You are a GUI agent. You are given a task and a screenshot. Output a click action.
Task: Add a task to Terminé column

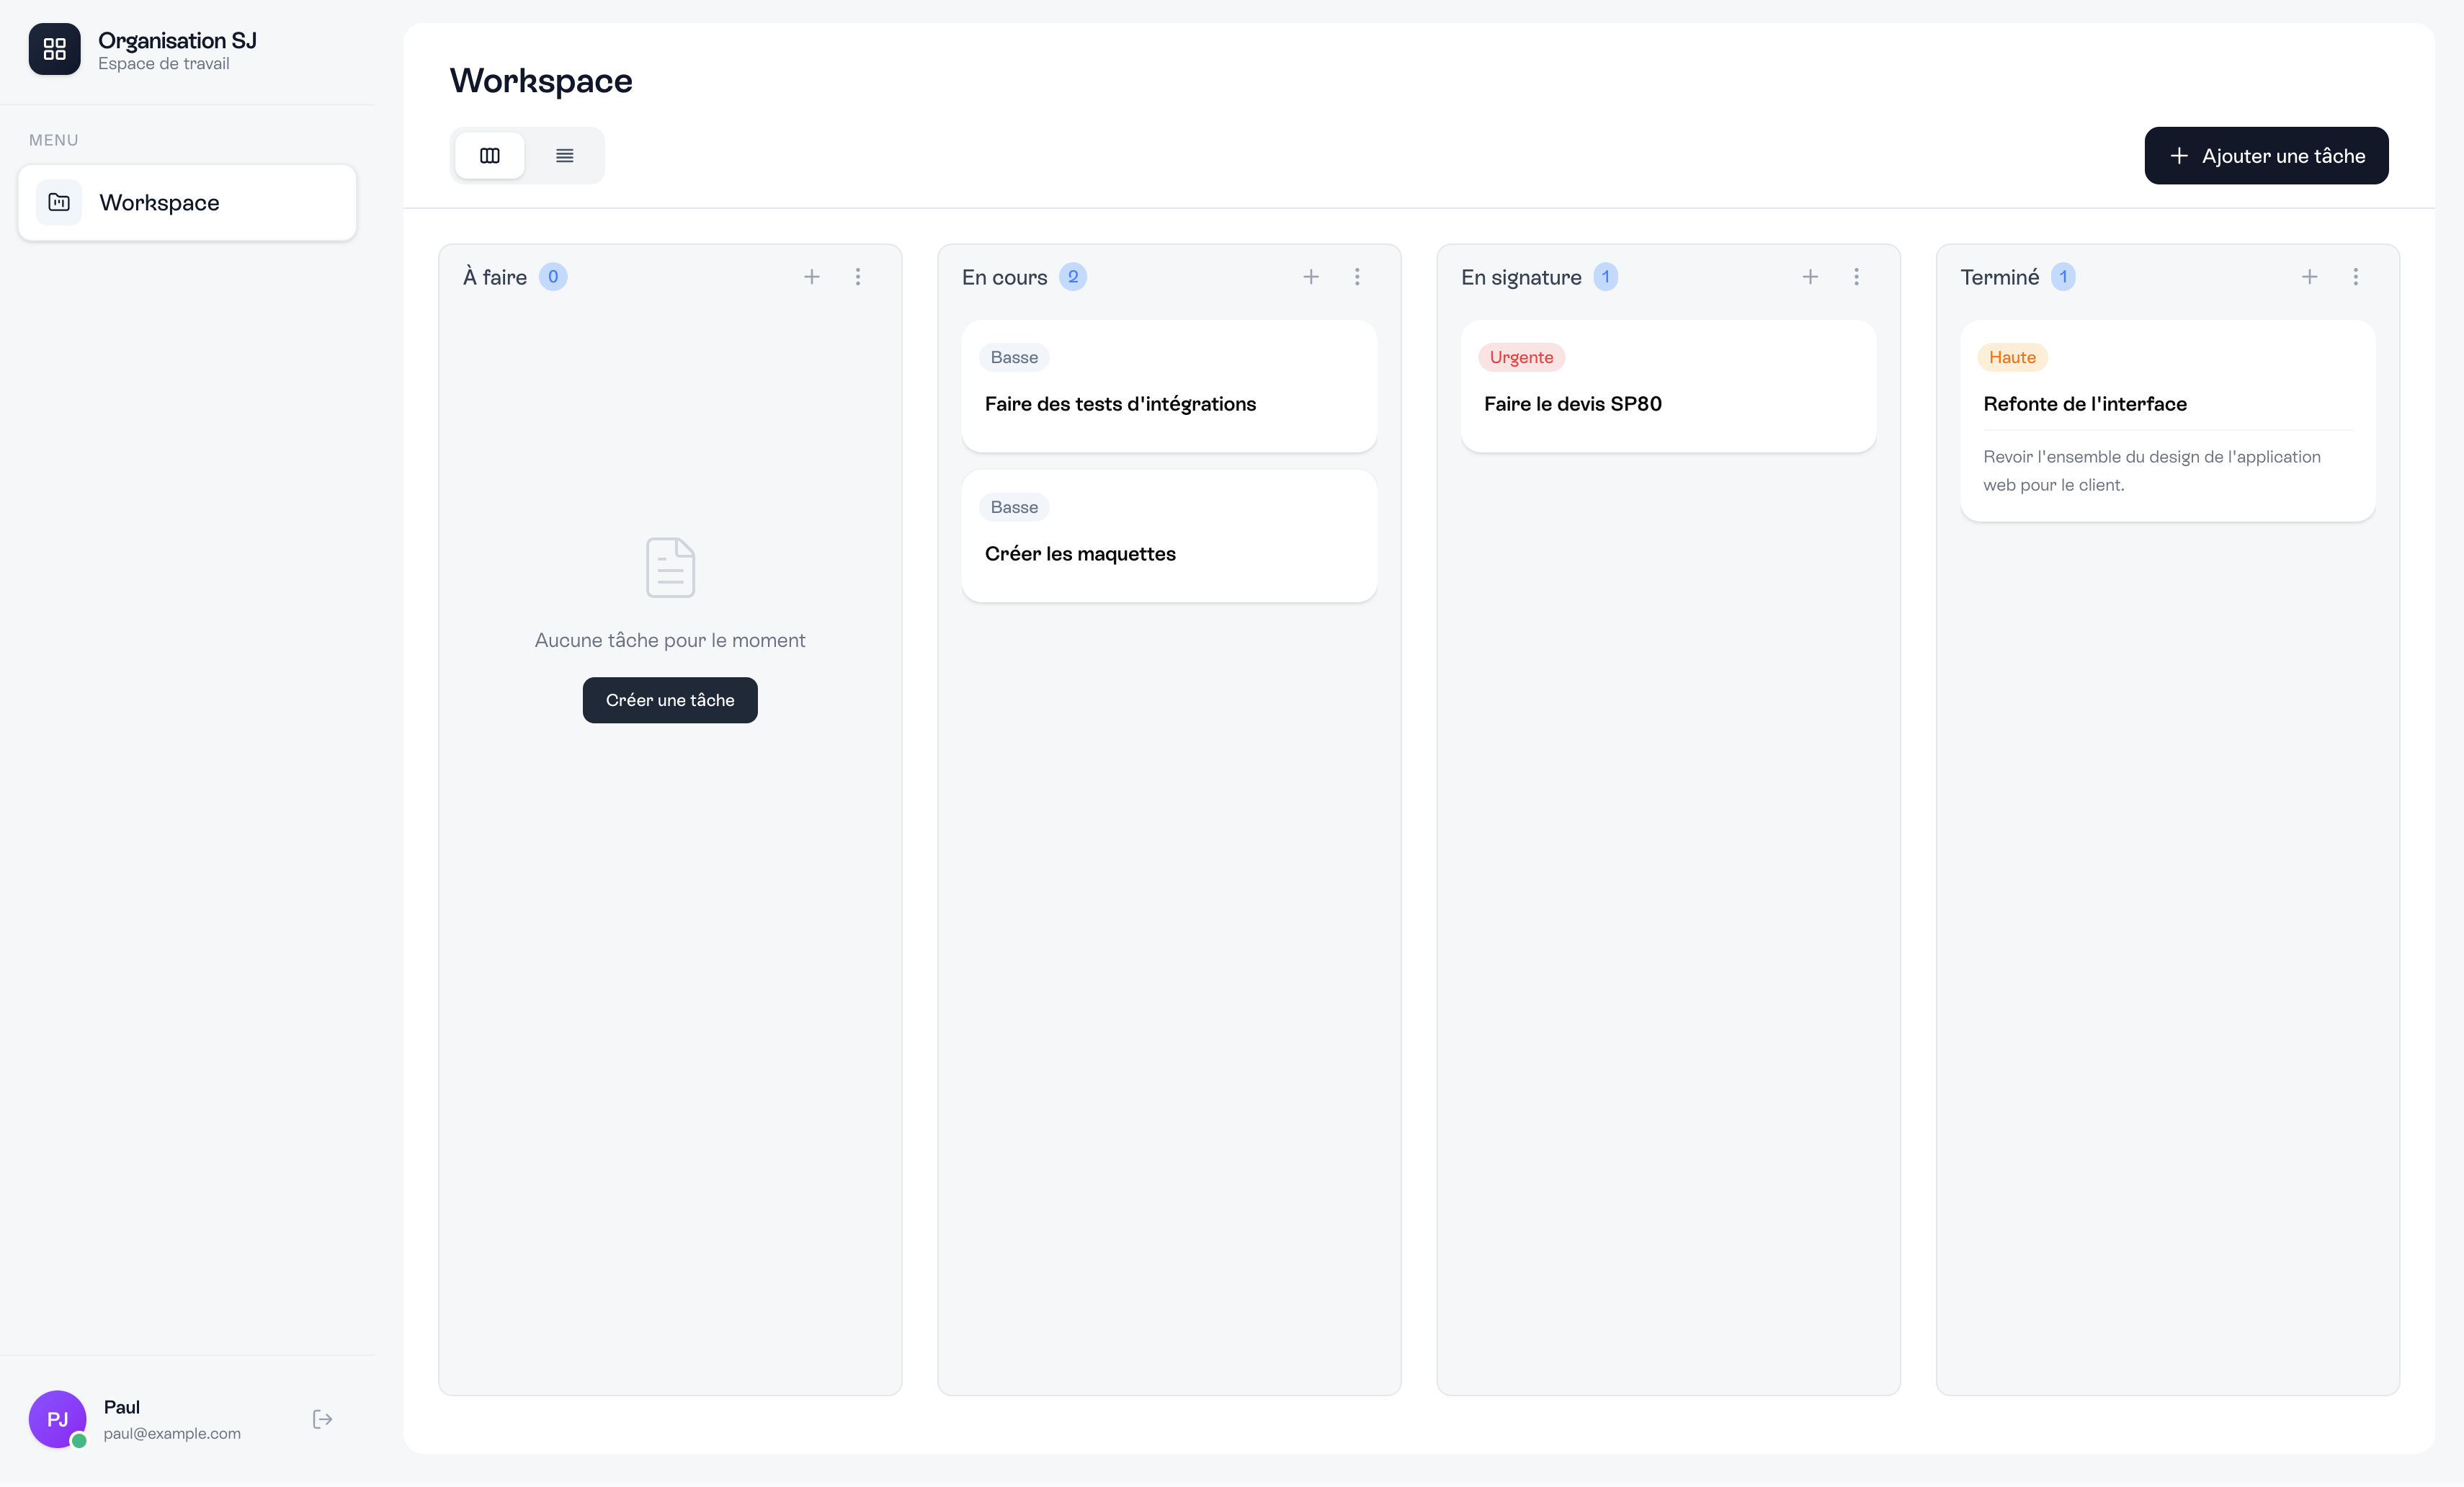click(x=2308, y=277)
